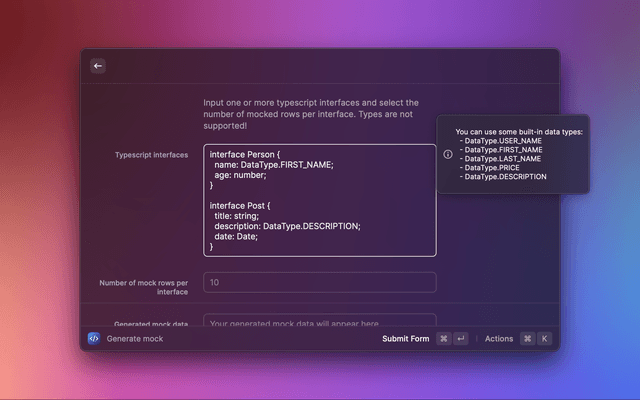640x400 pixels.
Task: Click the "Typescript interfaces" field label
Action: pos(151,156)
